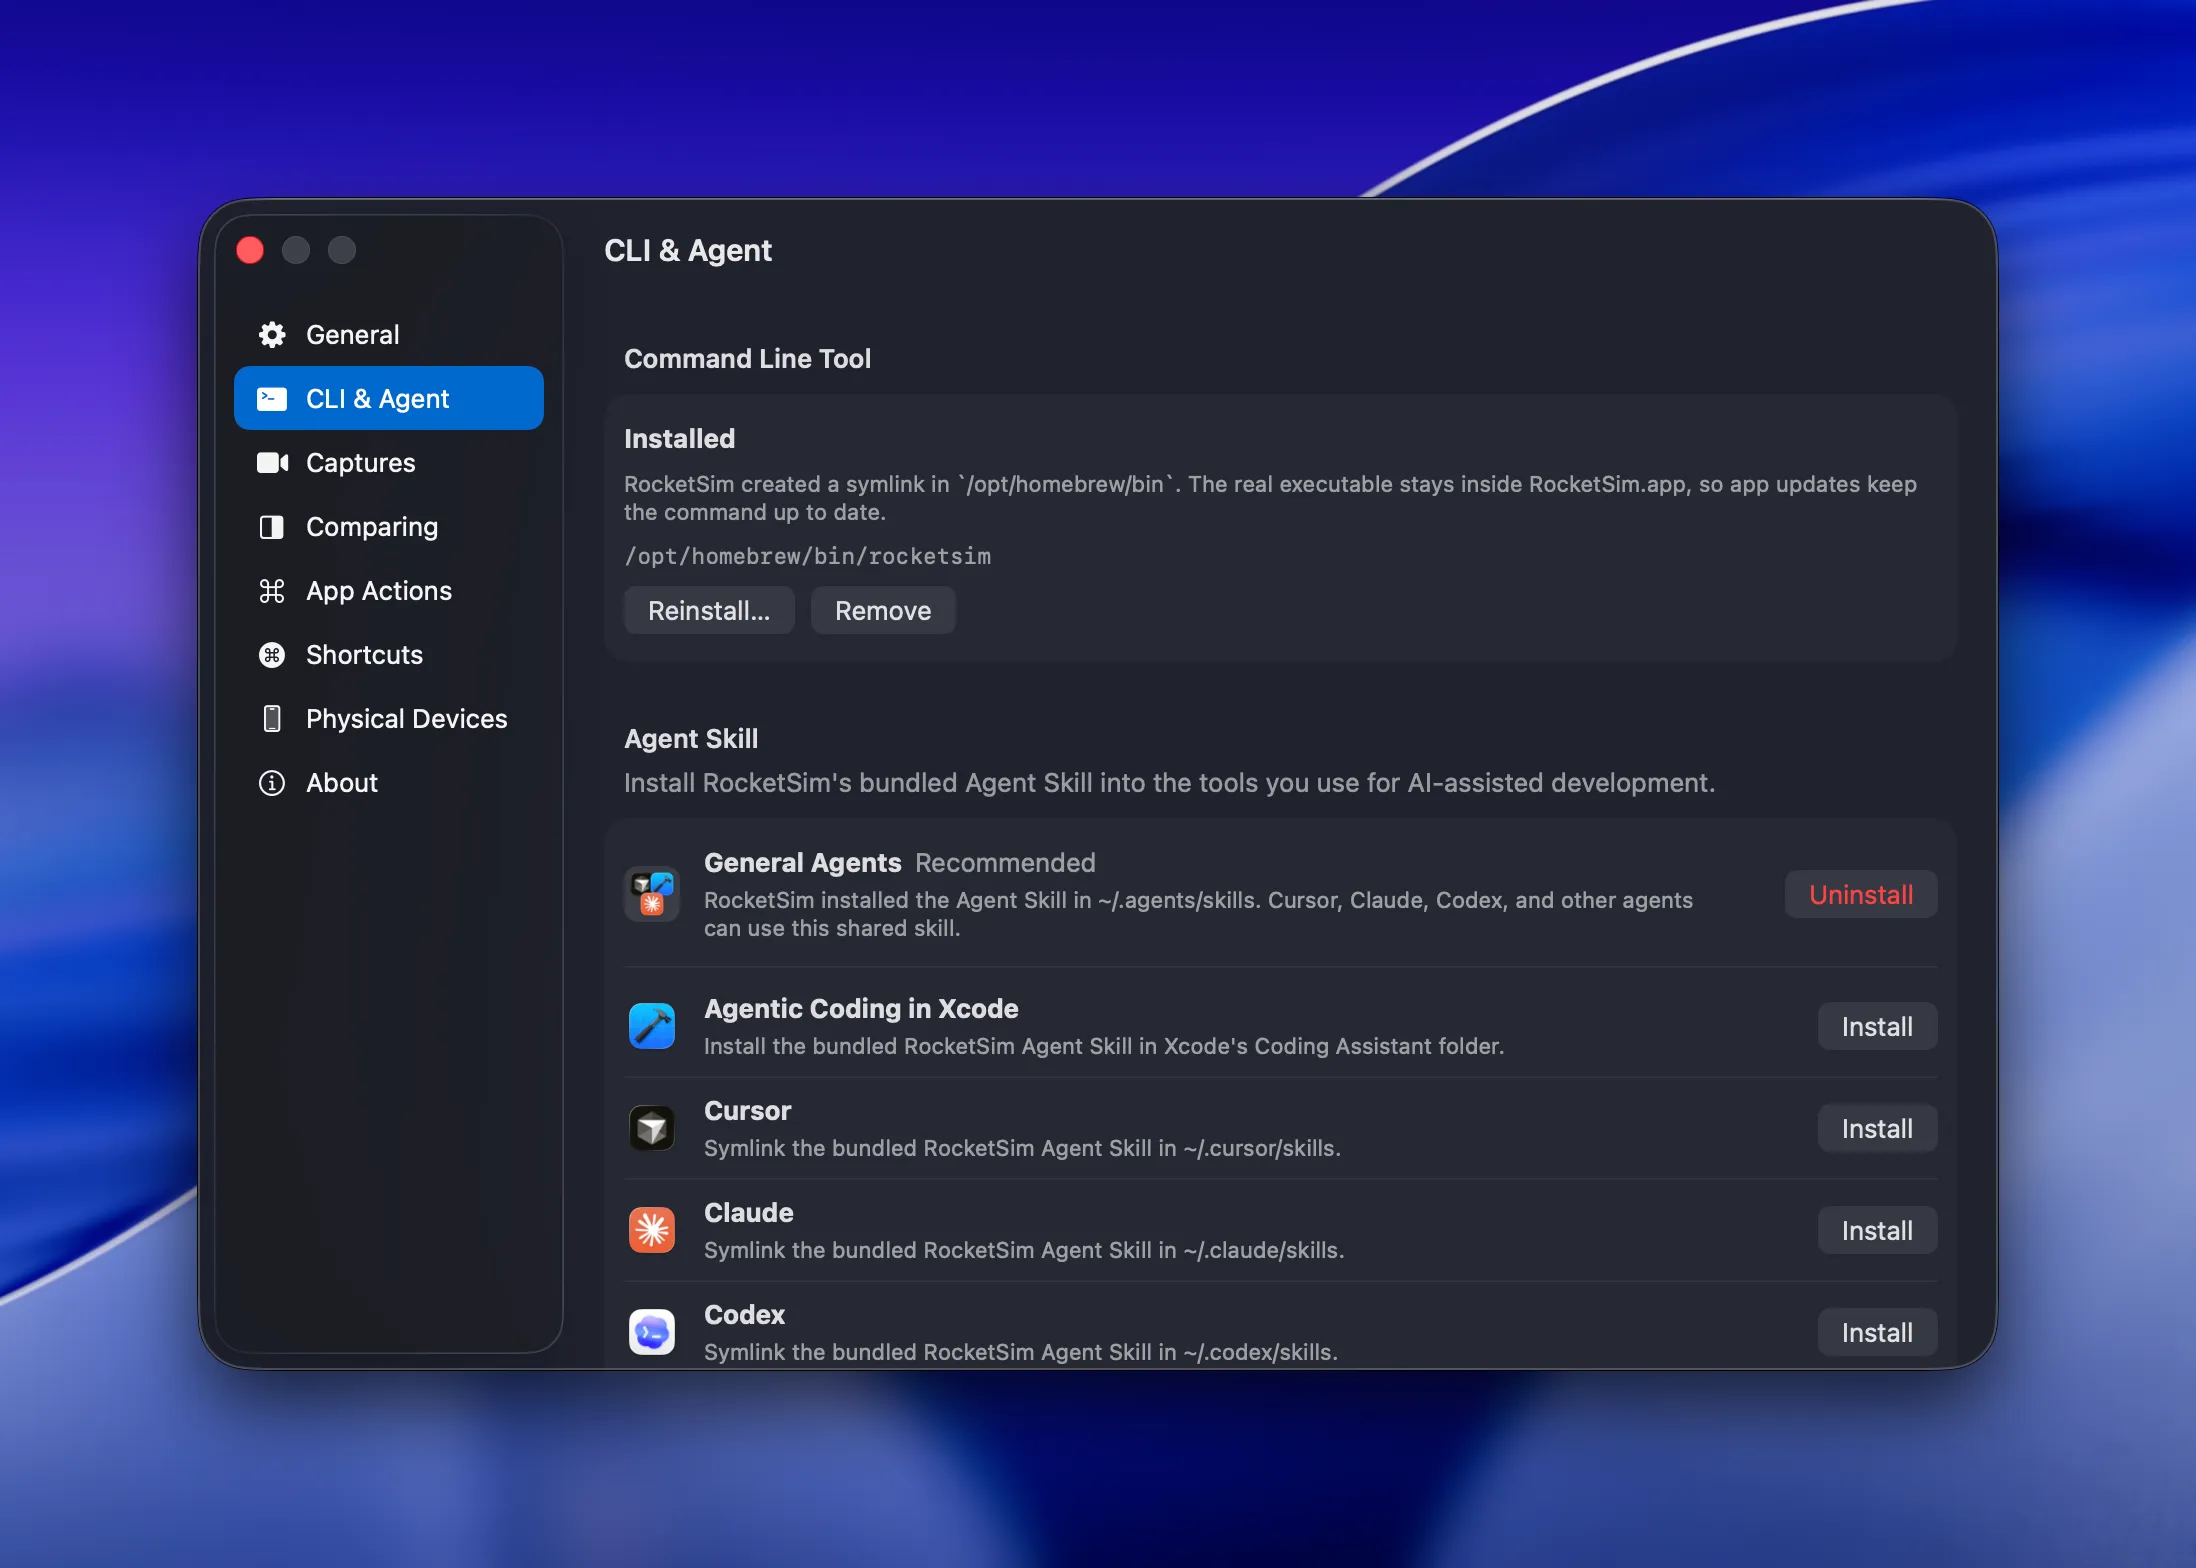Image resolution: width=2196 pixels, height=1568 pixels.
Task: Open the General settings section
Action: pyautogui.click(x=389, y=334)
